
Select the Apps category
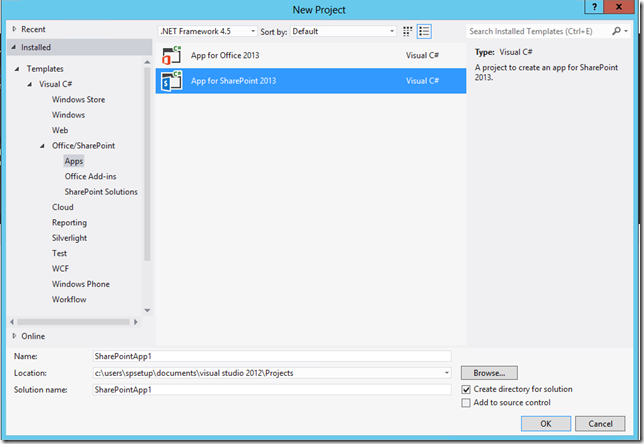click(x=74, y=161)
